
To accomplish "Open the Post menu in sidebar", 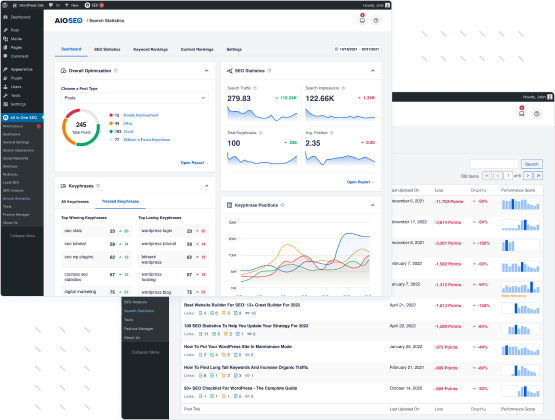I will (x=15, y=30).
